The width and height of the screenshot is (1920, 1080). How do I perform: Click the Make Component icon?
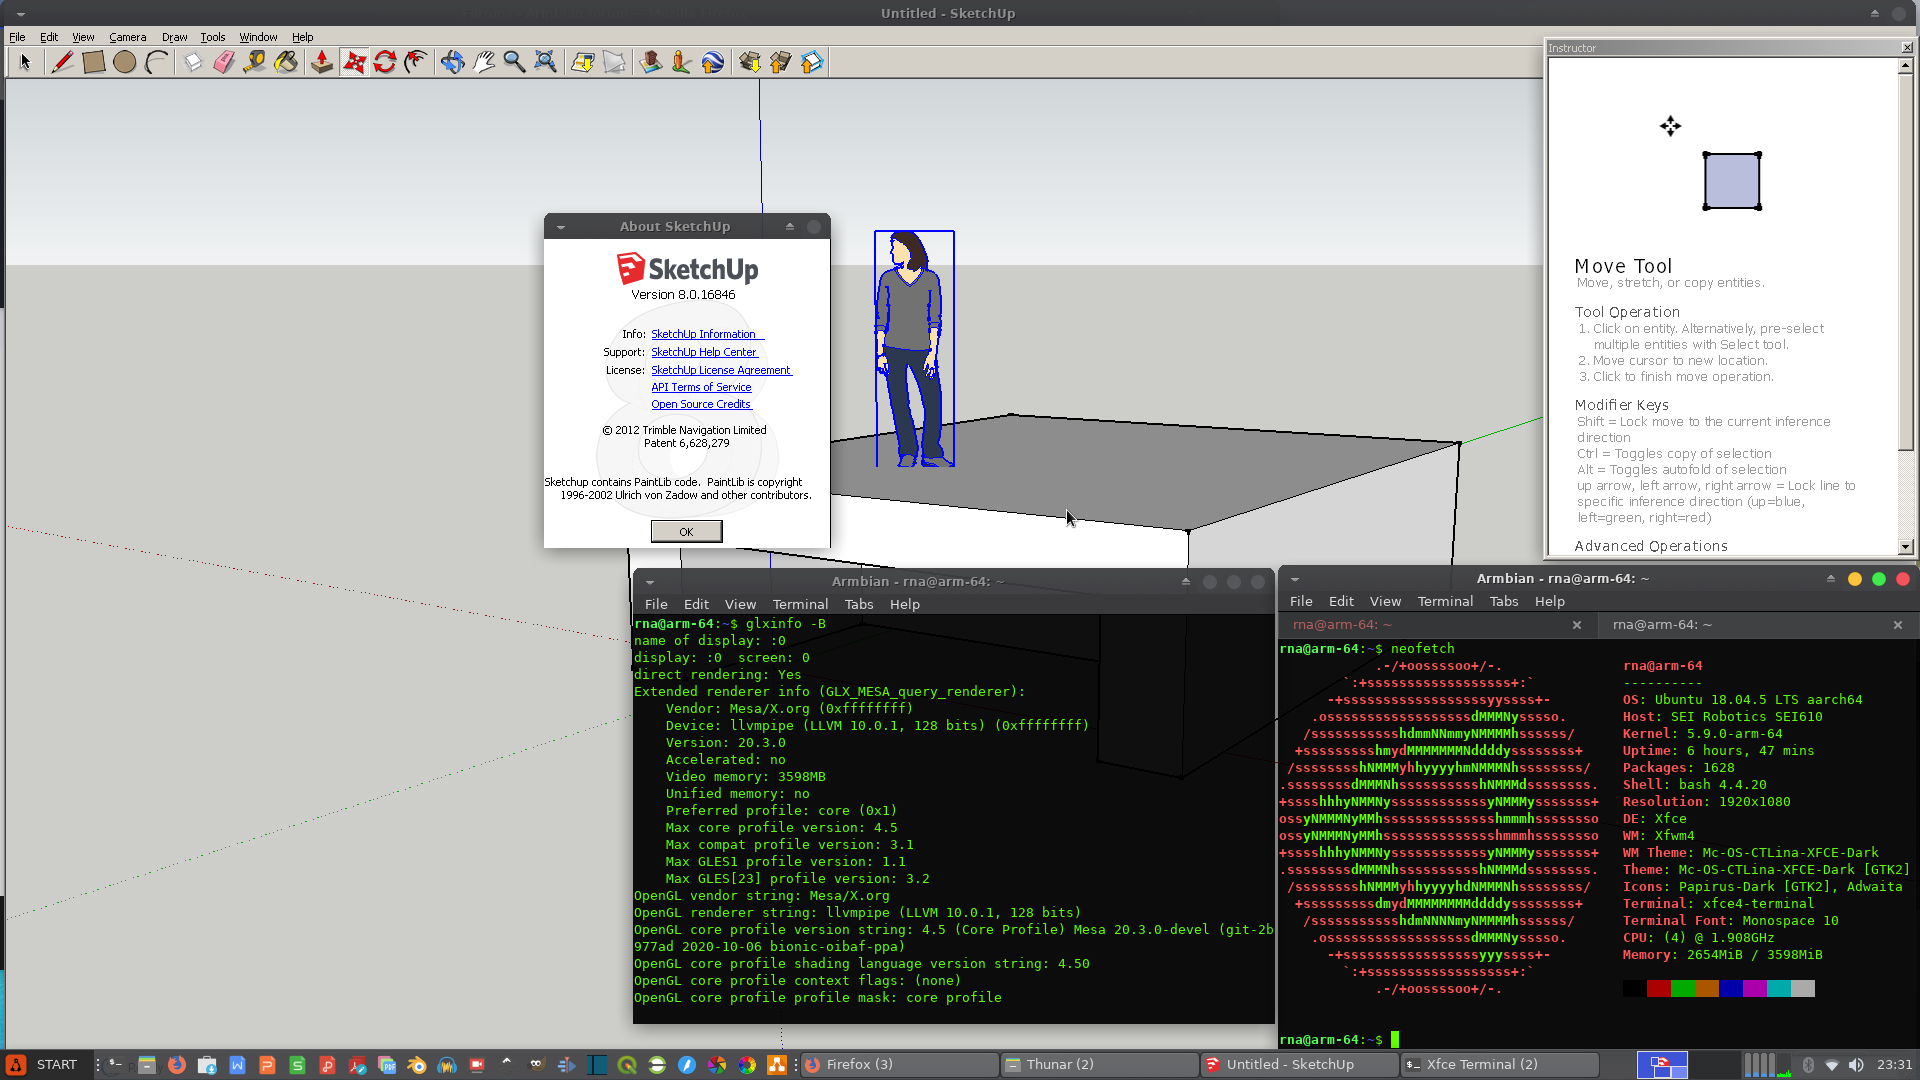(x=192, y=62)
